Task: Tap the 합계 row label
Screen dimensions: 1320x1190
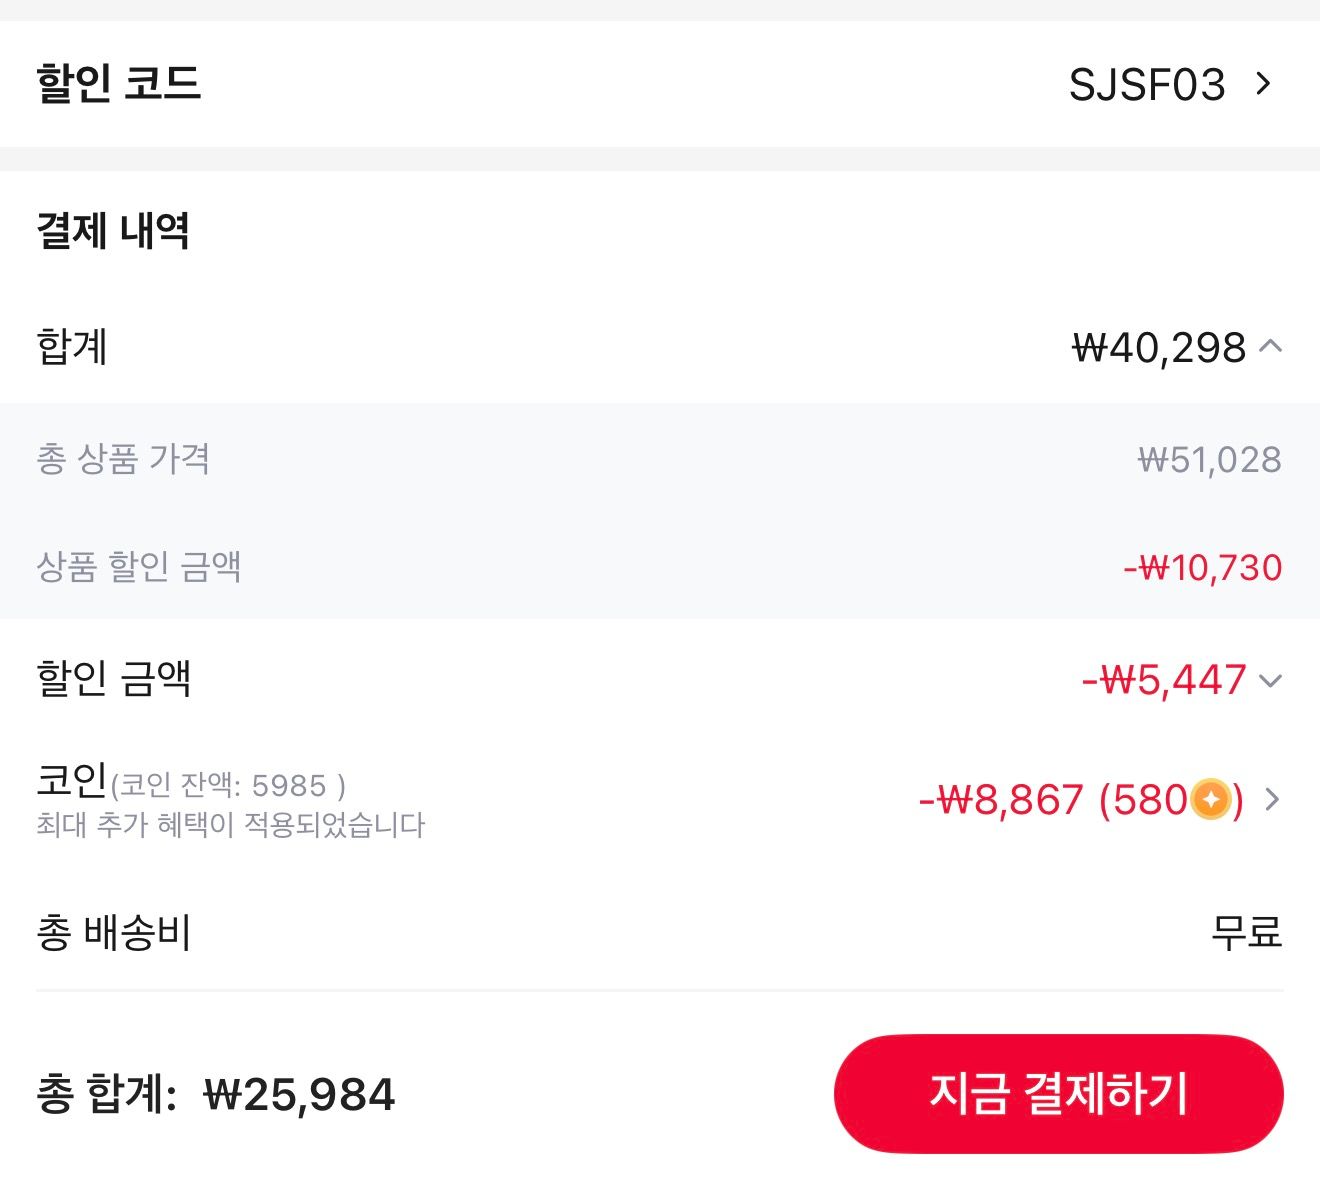Action: click(72, 347)
